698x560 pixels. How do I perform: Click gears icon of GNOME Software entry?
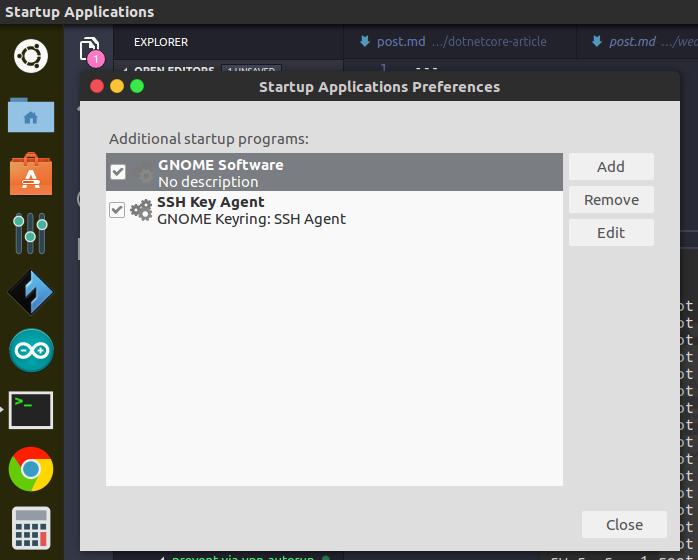(x=143, y=173)
